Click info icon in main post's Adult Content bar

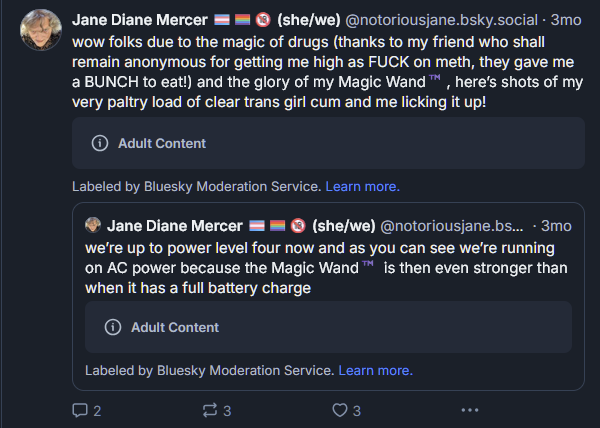click(x=99, y=143)
